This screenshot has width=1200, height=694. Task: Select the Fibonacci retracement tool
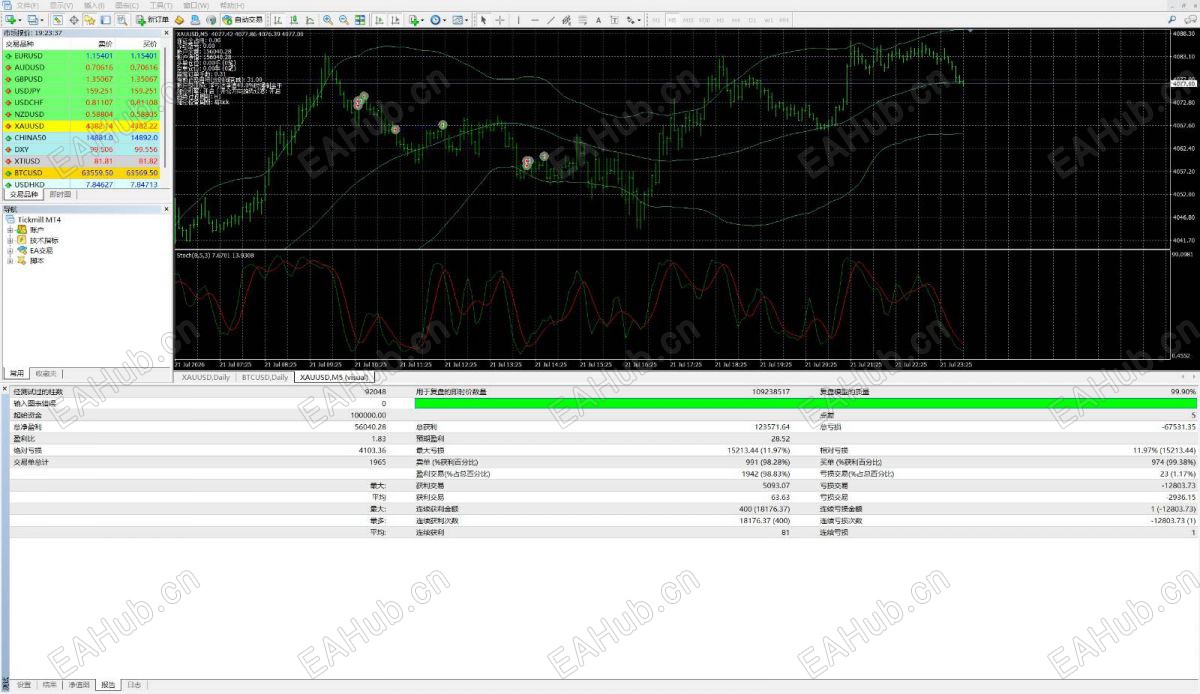tap(582, 20)
